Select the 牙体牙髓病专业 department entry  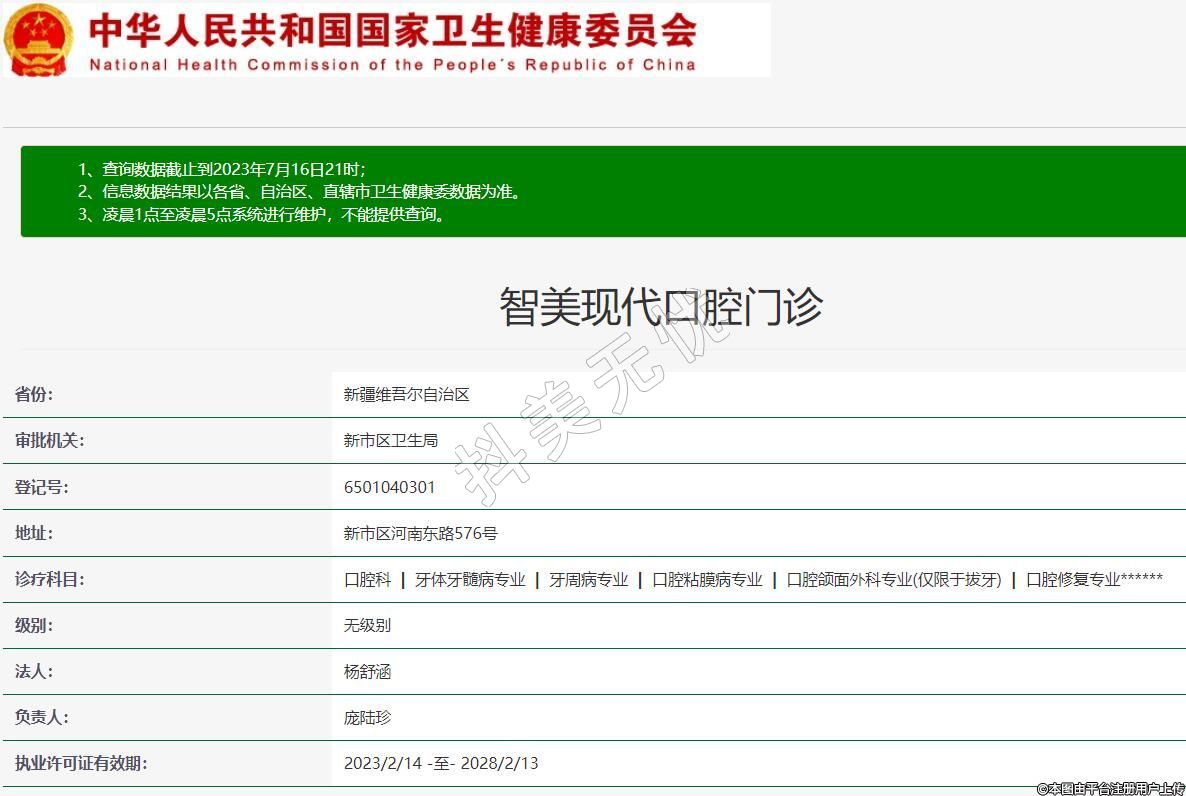pos(470,580)
